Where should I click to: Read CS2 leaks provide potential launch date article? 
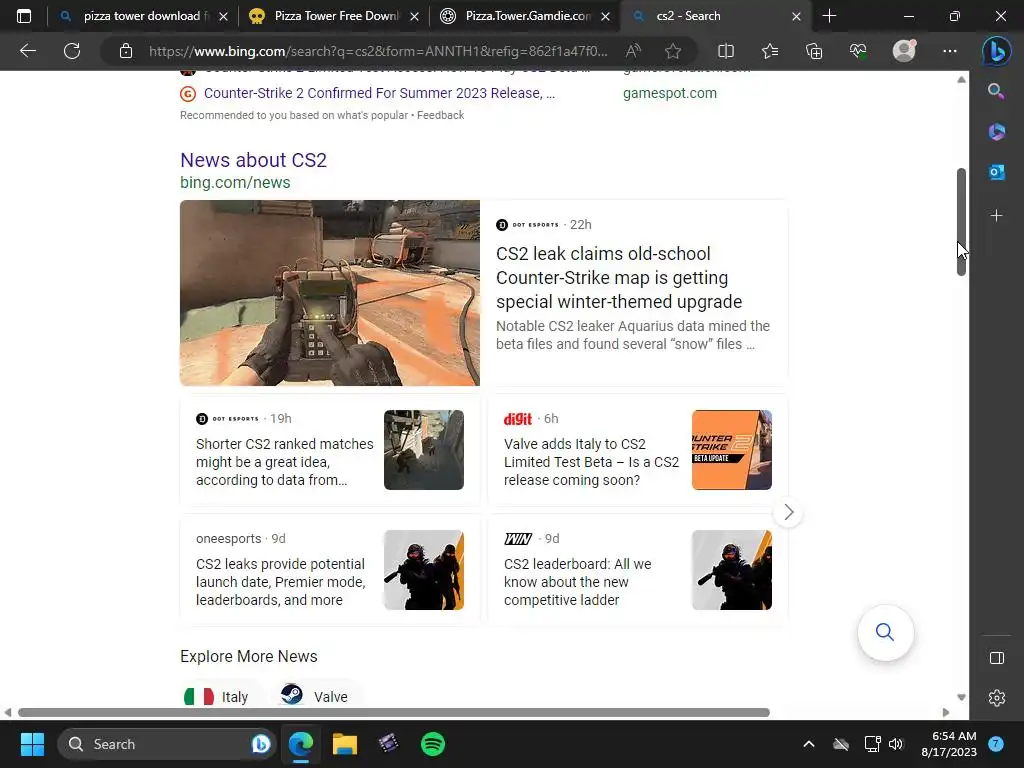coord(281,583)
